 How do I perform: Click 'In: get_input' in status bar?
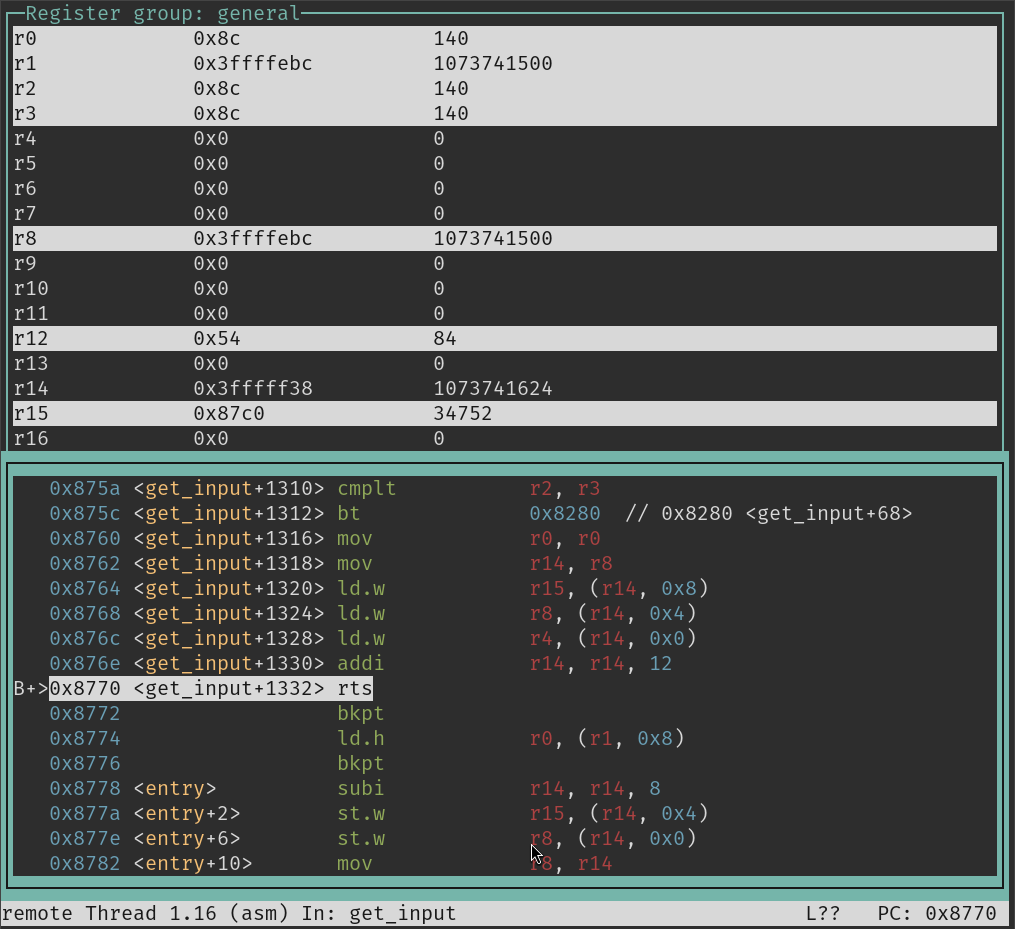click(x=379, y=913)
